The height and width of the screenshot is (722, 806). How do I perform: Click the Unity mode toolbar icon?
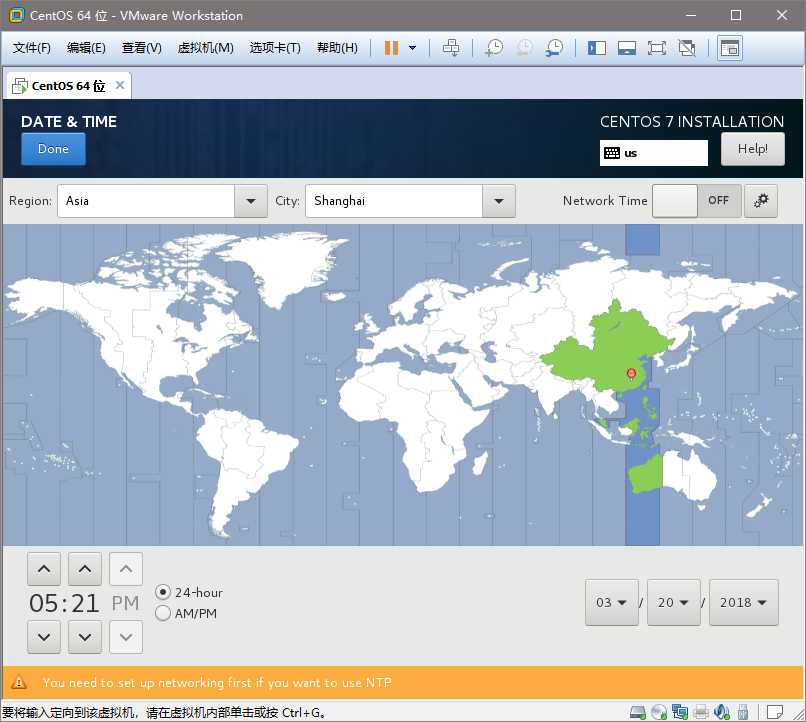(x=687, y=48)
